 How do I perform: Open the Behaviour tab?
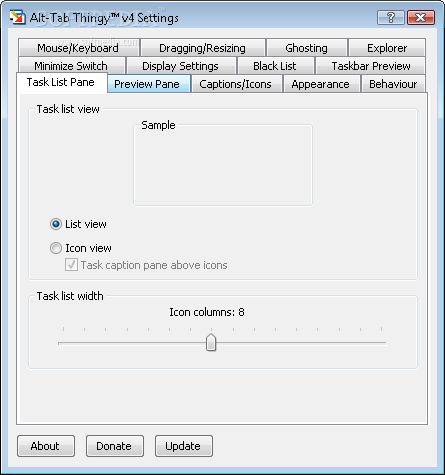coord(393,84)
